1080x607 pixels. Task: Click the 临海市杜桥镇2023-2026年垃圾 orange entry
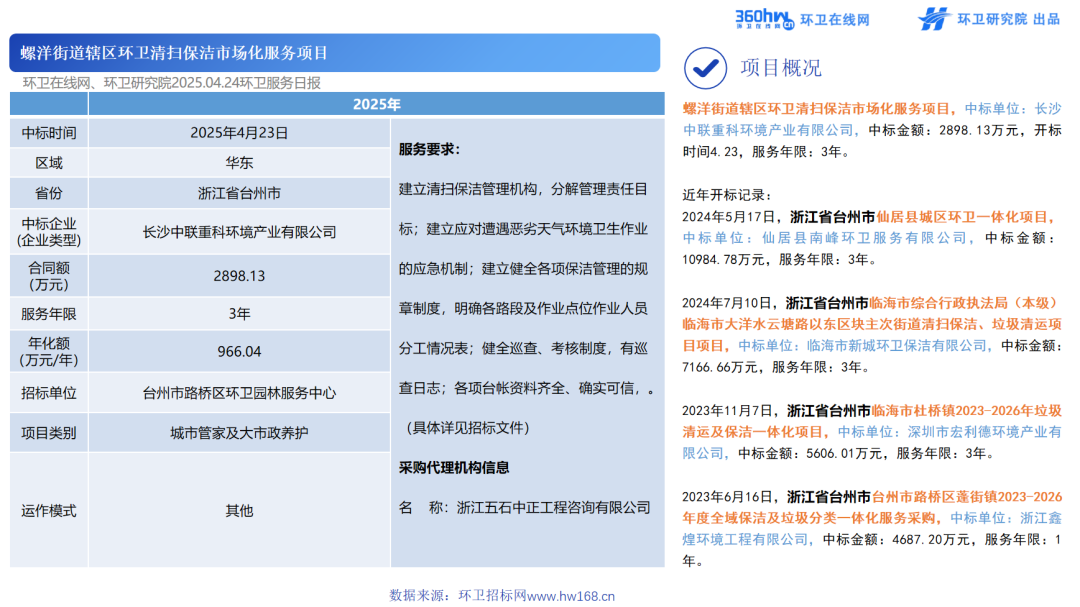pos(966,411)
